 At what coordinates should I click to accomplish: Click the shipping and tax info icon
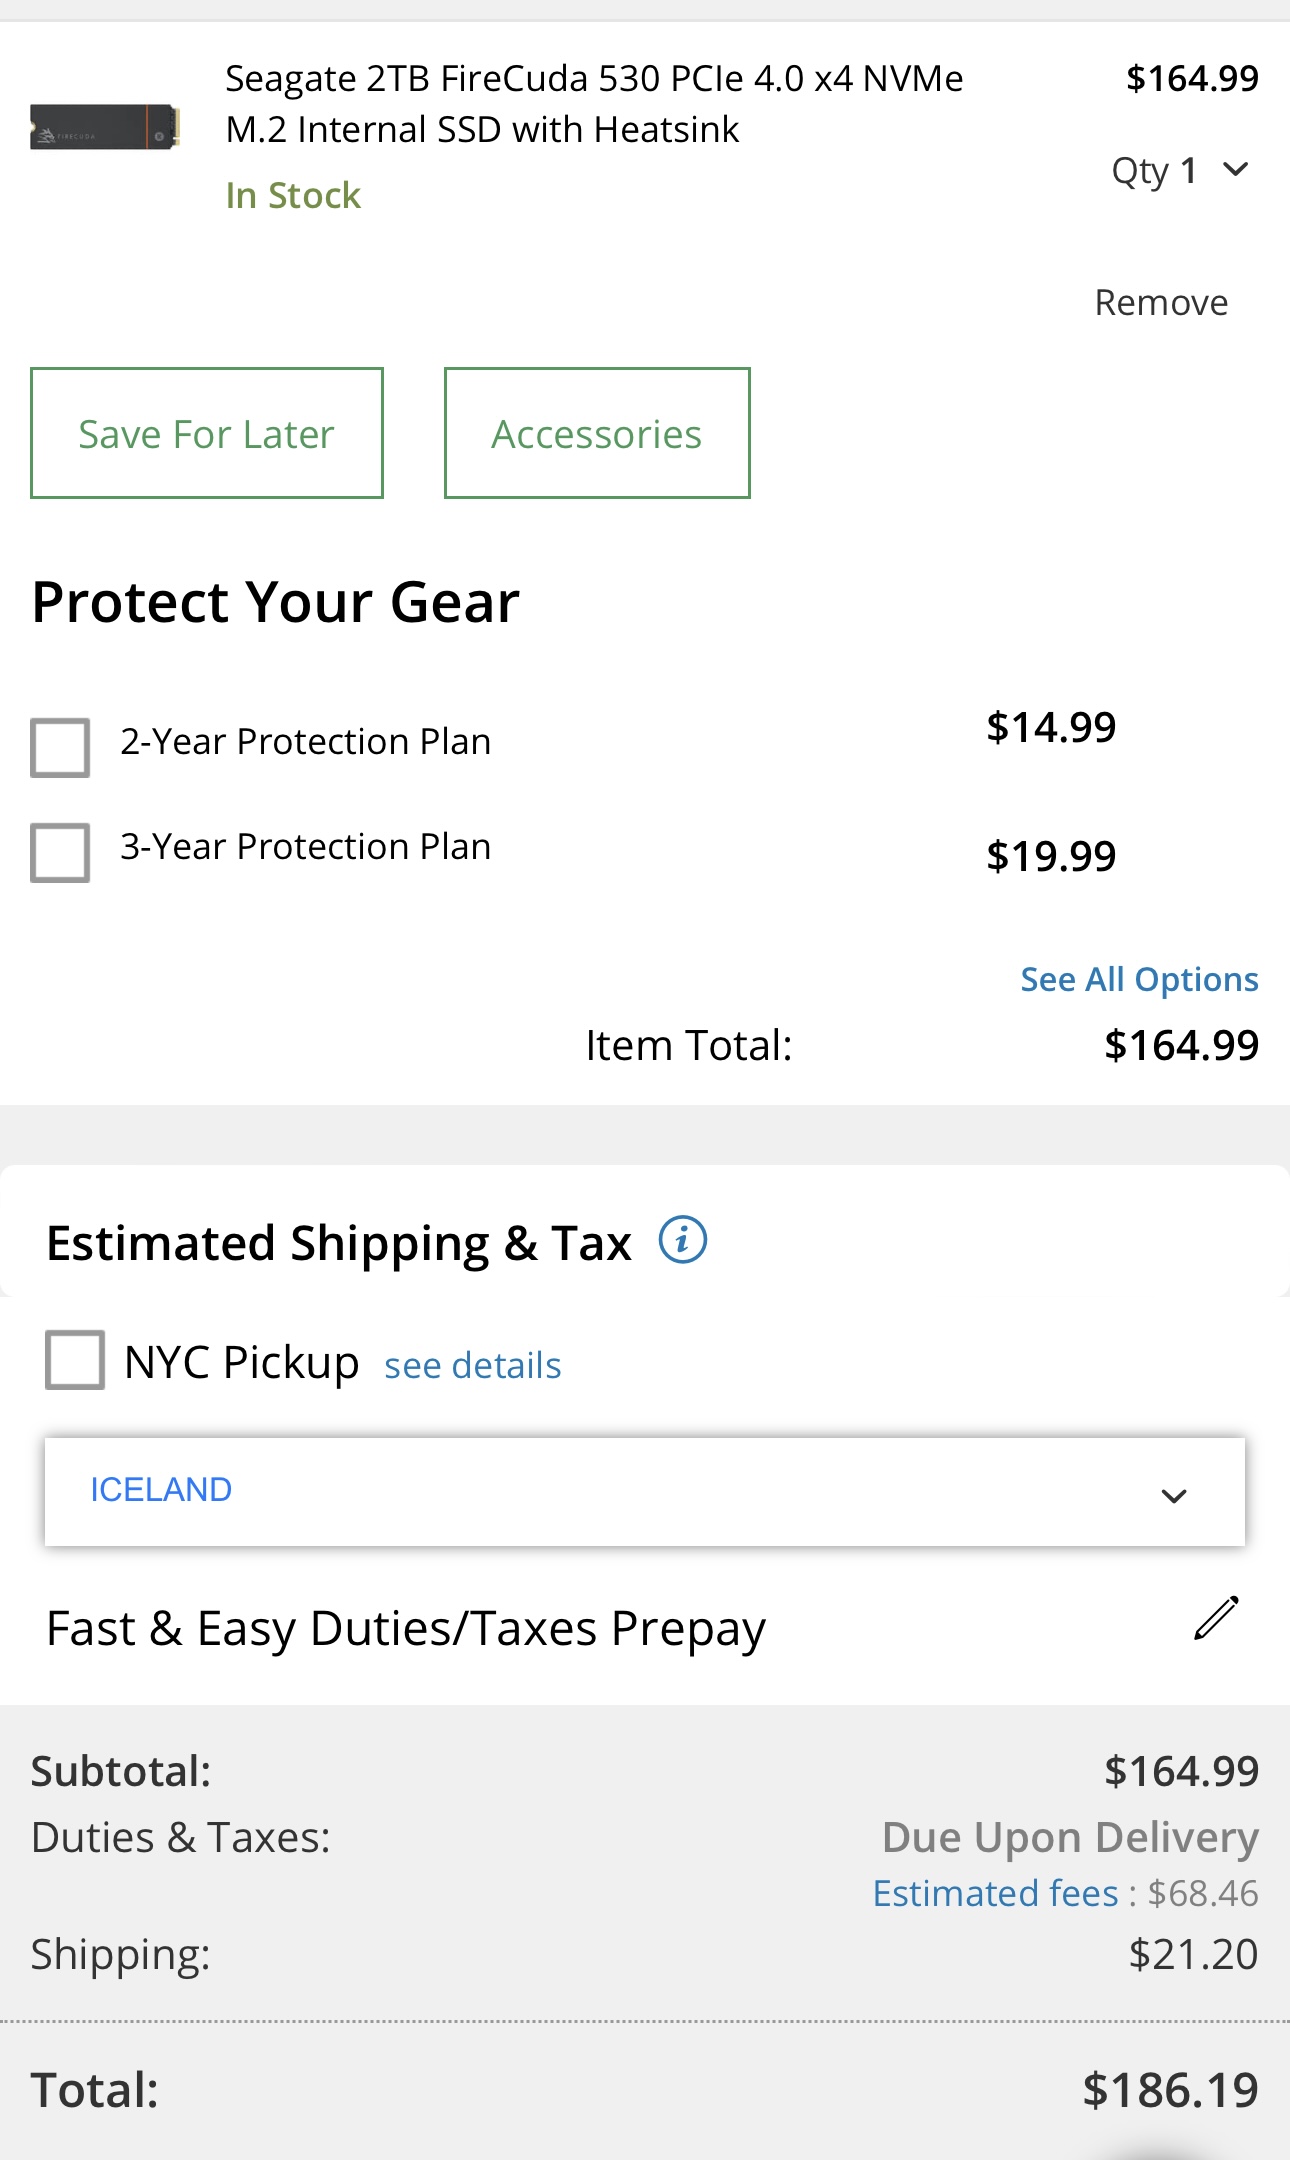tap(682, 1241)
